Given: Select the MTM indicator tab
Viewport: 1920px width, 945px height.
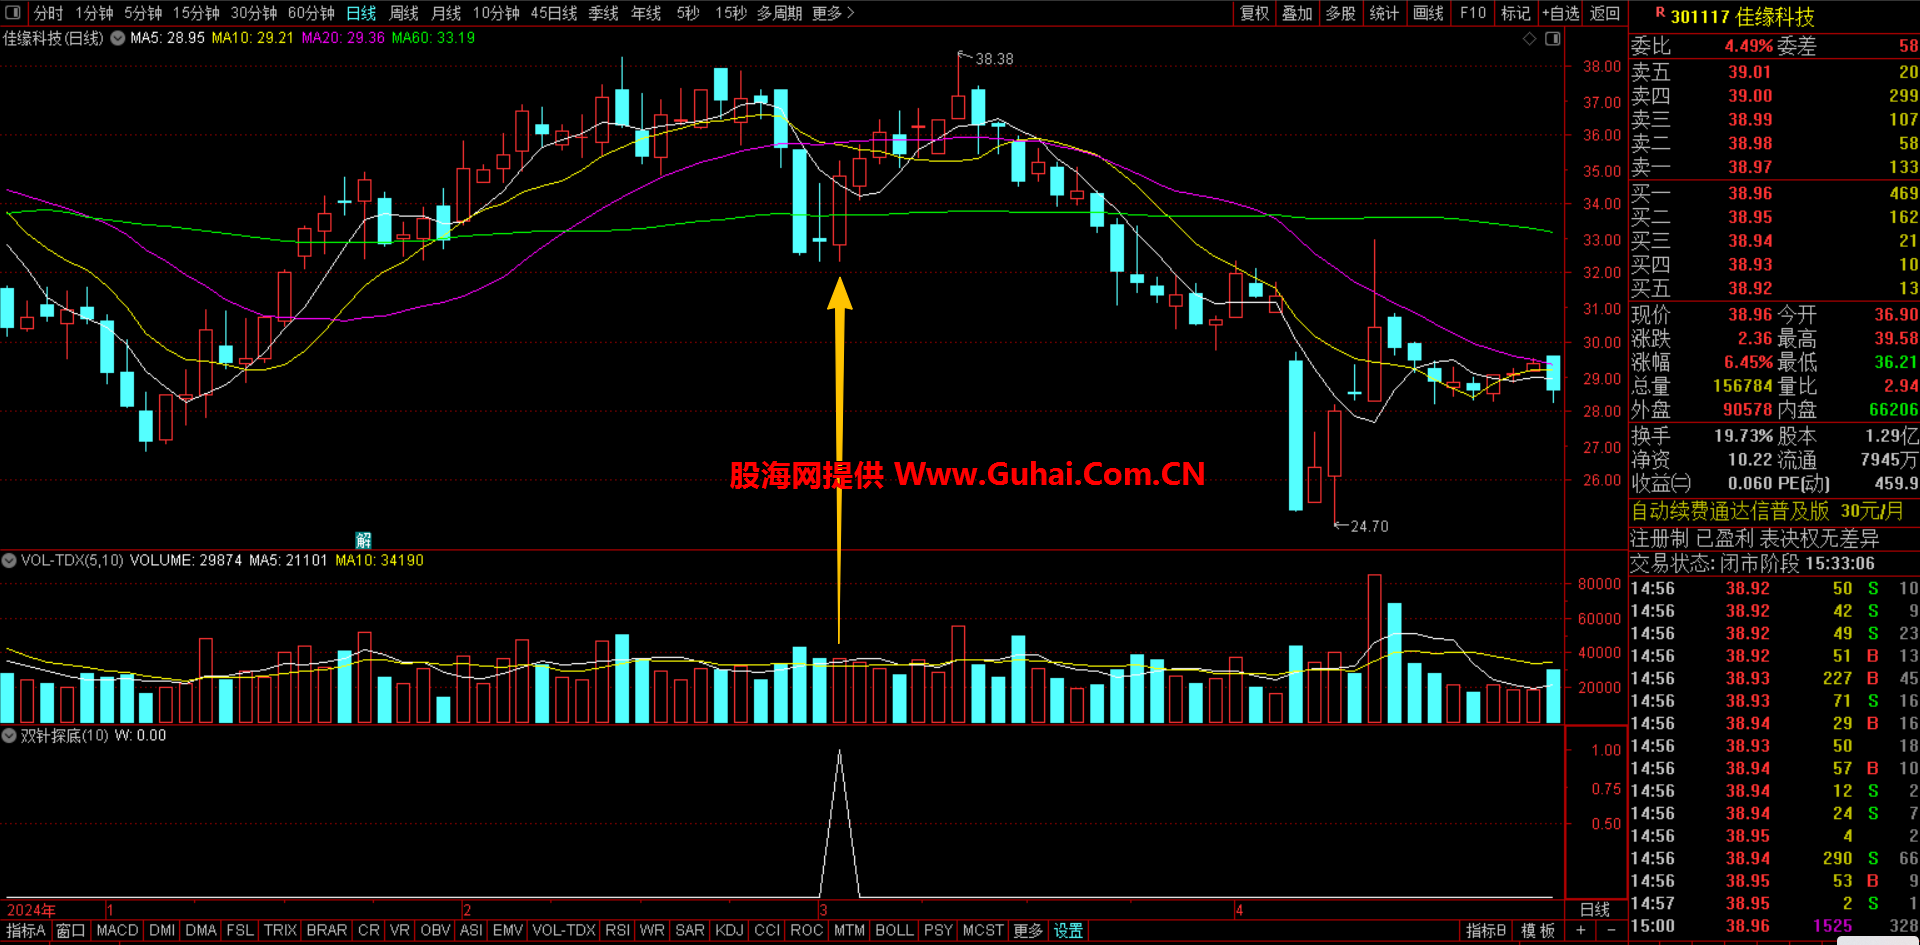Looking at the screenshot, I should coord(849,931).
